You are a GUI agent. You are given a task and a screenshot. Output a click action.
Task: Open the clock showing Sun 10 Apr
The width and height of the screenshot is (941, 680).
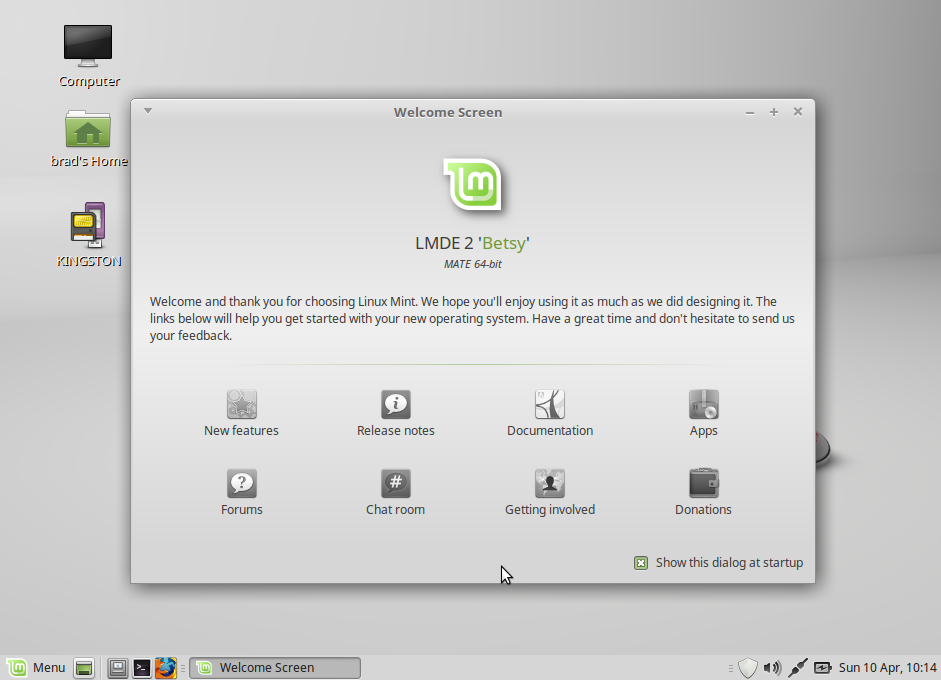coord(888,667)
